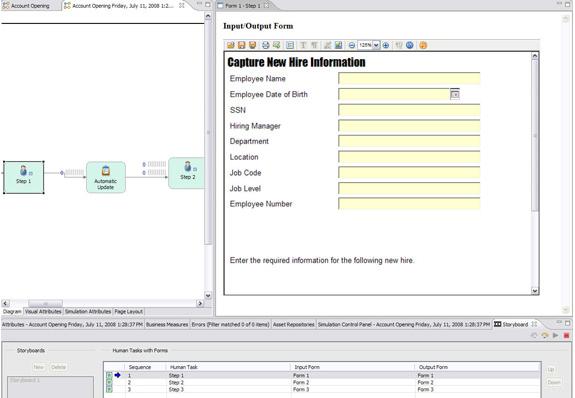Zoom out the form with minus icon

(x=352, y=45)
